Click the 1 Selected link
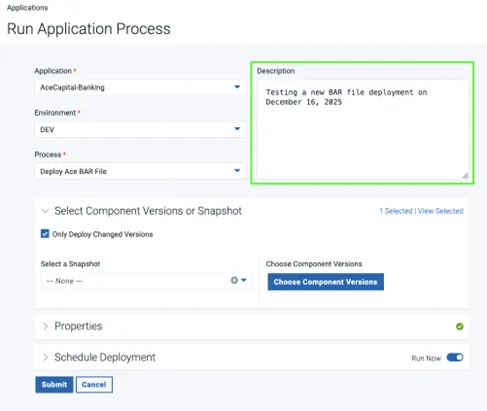Viewport: 487px width, 411px height. click(x=396, y=211)
